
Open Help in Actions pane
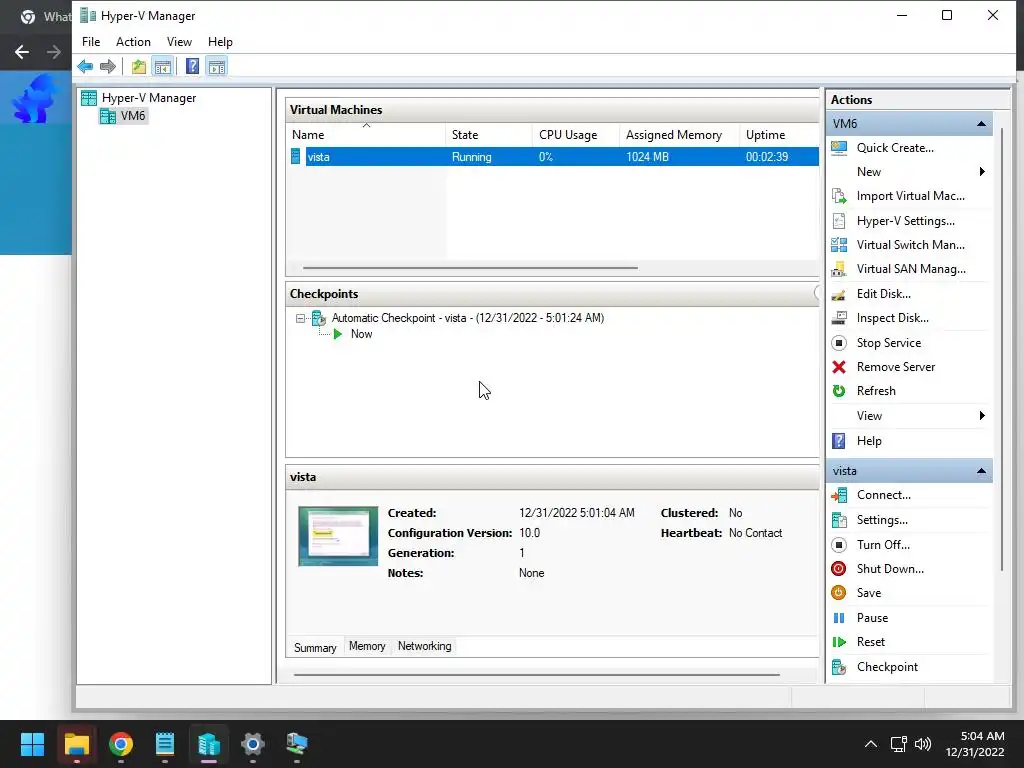pyautogui.click(x=869, y=441)
